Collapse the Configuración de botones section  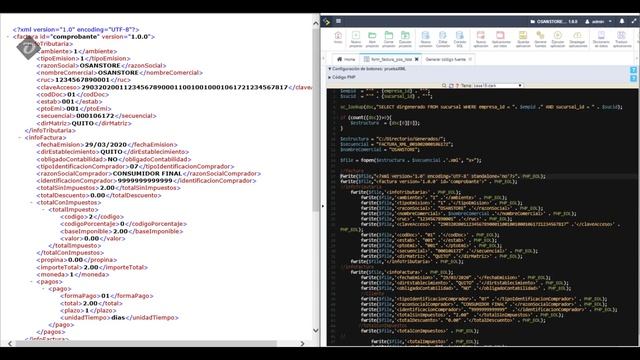pyautogui.click(x=330, y=69)
